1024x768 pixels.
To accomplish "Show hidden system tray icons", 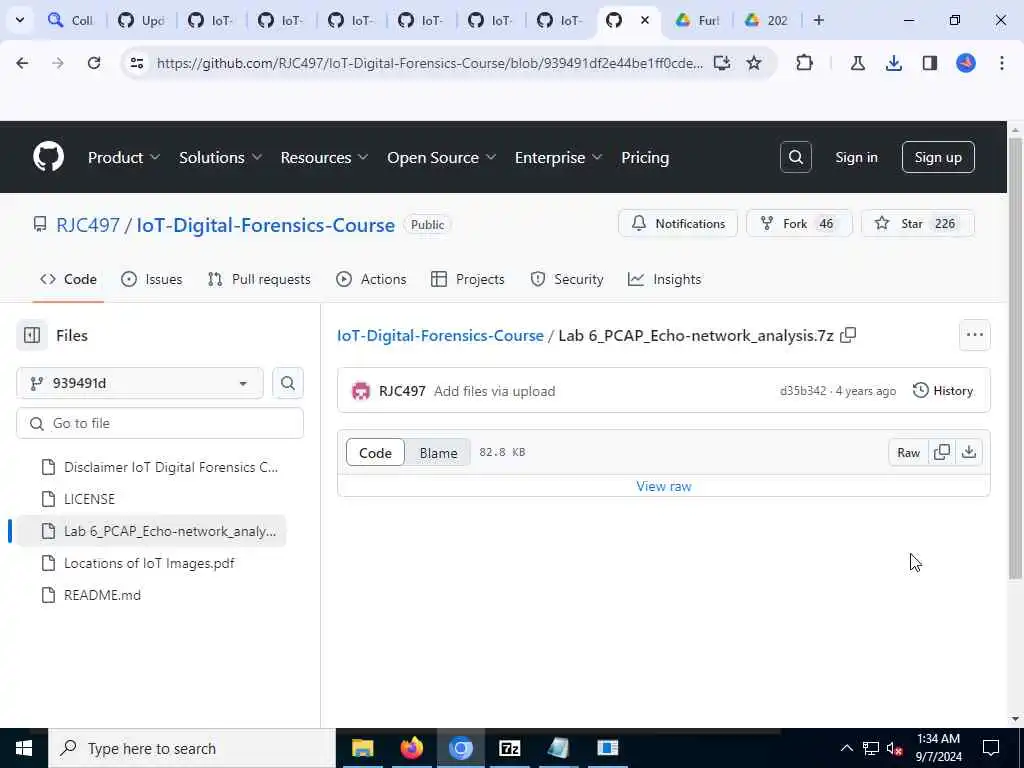I will coord(846,748).
